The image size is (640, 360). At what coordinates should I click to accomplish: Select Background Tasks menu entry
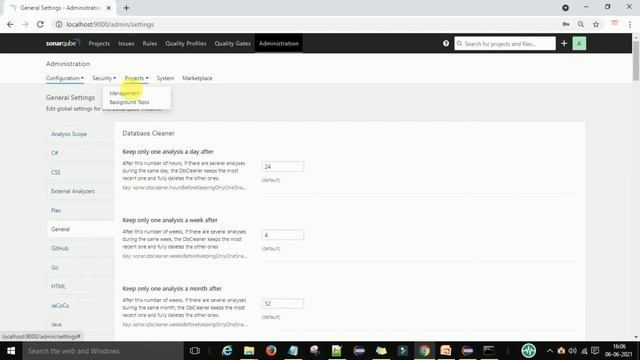(x=129, y=102)
